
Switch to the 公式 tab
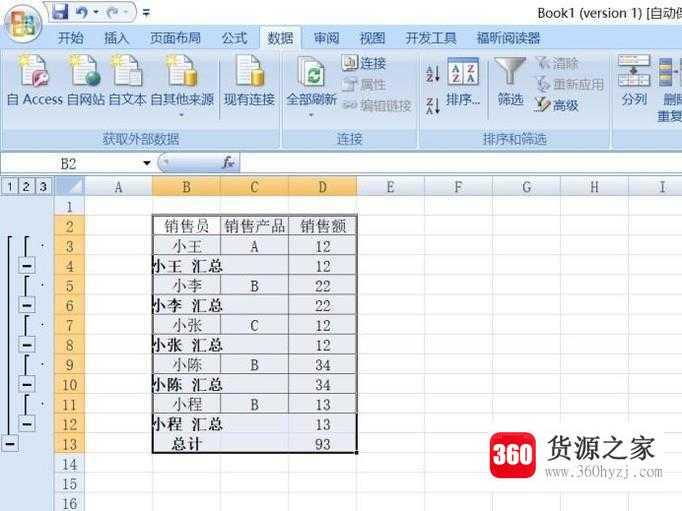(234, 39)
